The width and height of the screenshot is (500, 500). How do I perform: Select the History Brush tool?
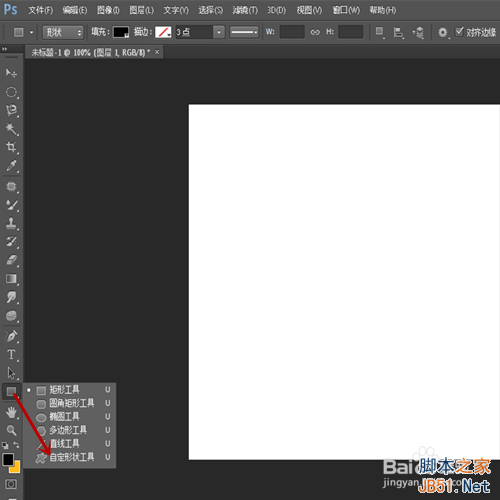tap(11, 241)
